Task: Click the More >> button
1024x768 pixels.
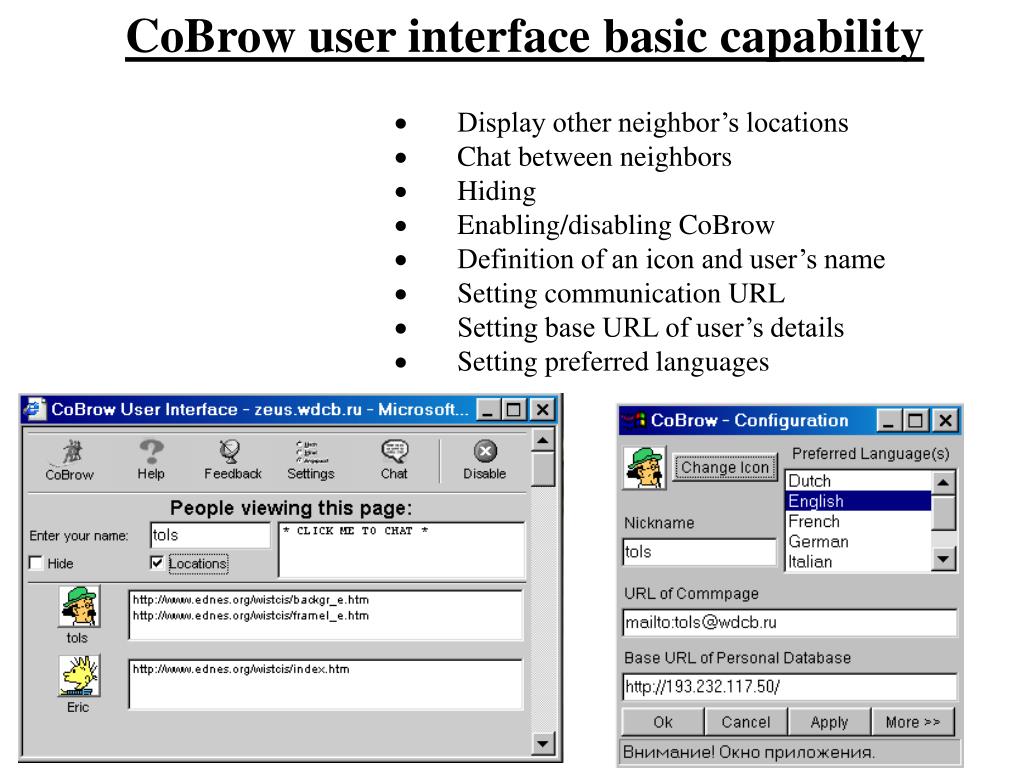Action: [x=912, y=722]
